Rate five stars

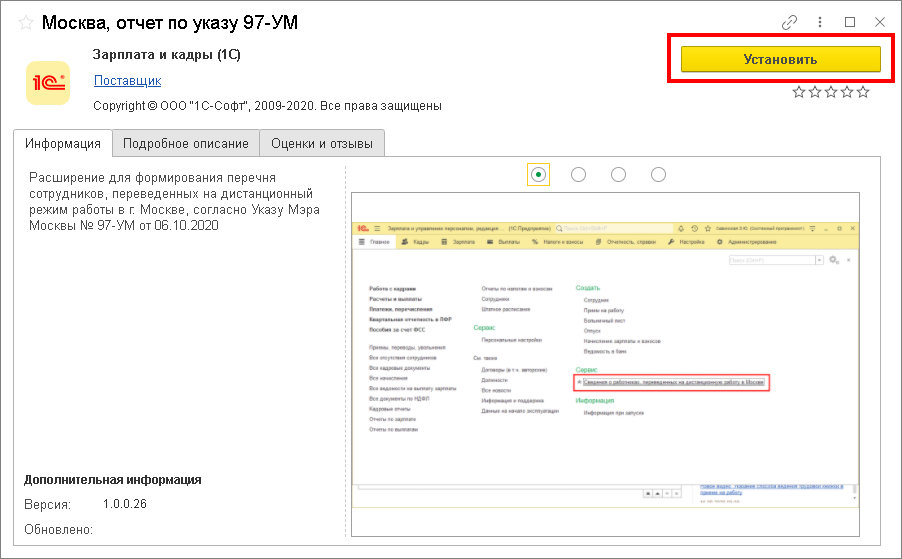coord(863,92)
